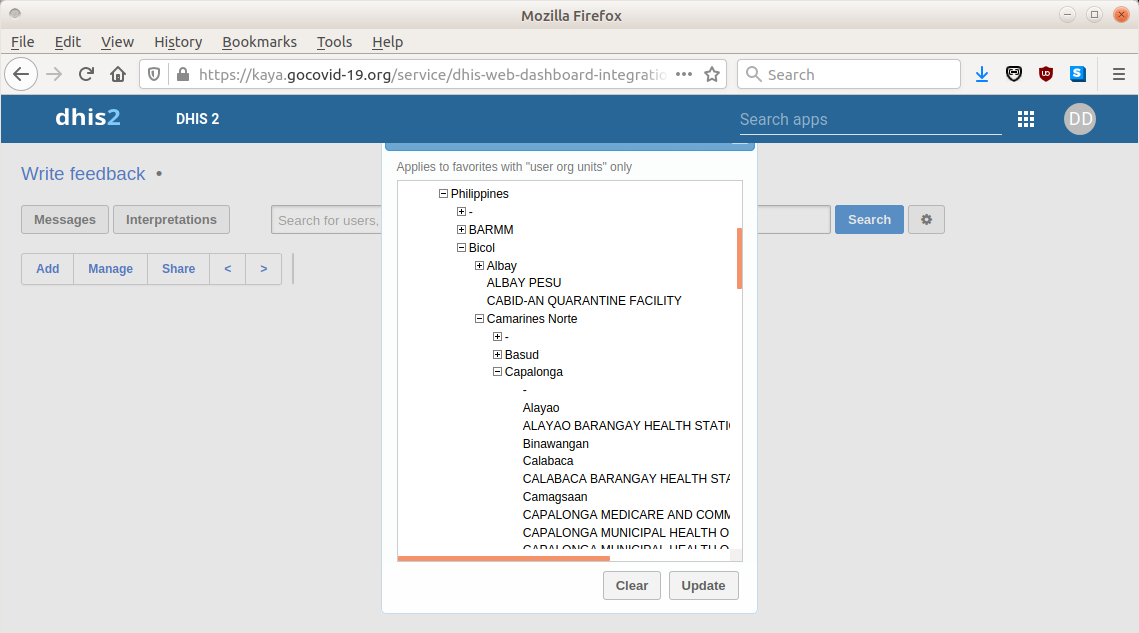This screenshot has width=1139, height=633.
Task: Open the History menu
Action: point(178,42)
